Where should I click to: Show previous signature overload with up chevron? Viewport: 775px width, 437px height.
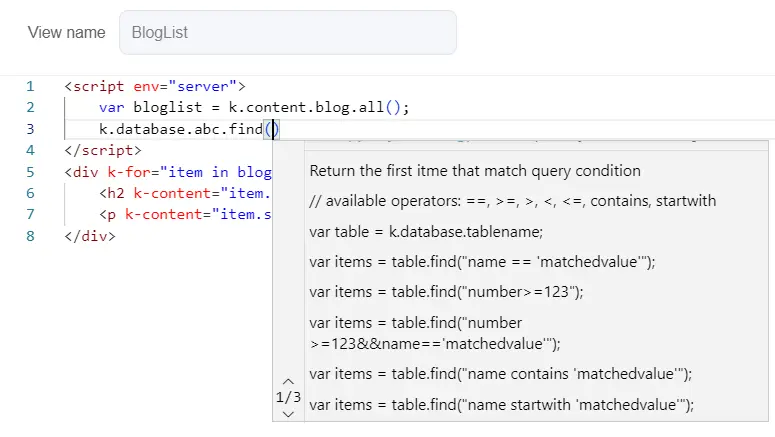tap(288, 381)
